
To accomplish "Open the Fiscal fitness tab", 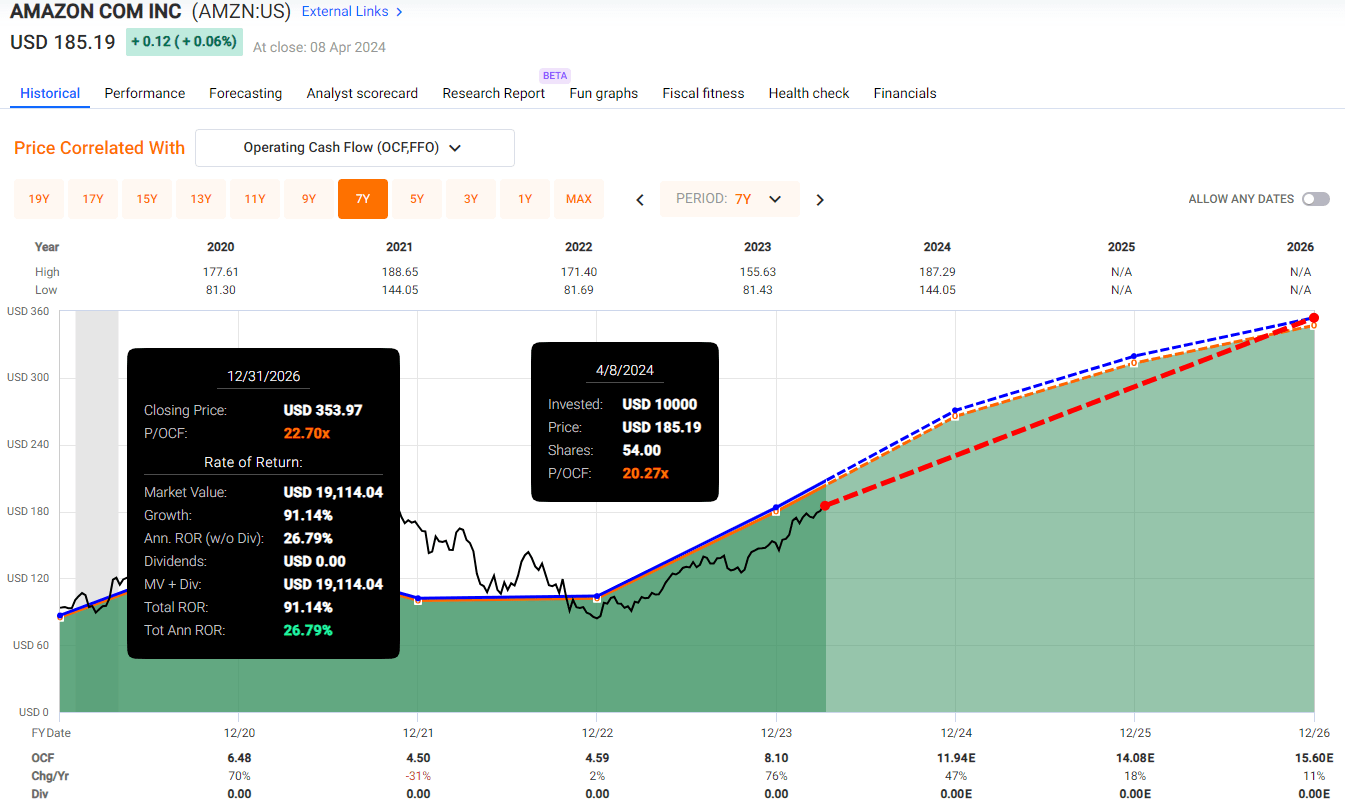I will [x=703, y=93].
